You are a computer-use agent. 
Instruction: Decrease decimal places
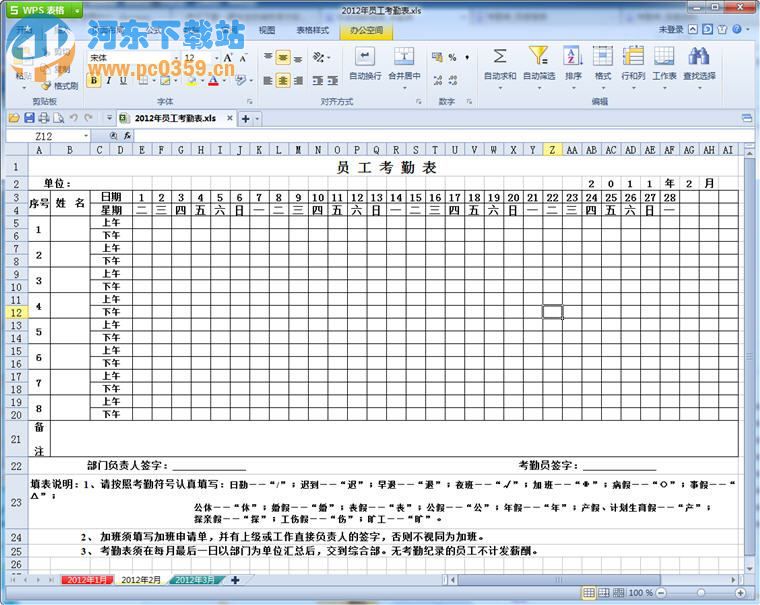(453, 80)
